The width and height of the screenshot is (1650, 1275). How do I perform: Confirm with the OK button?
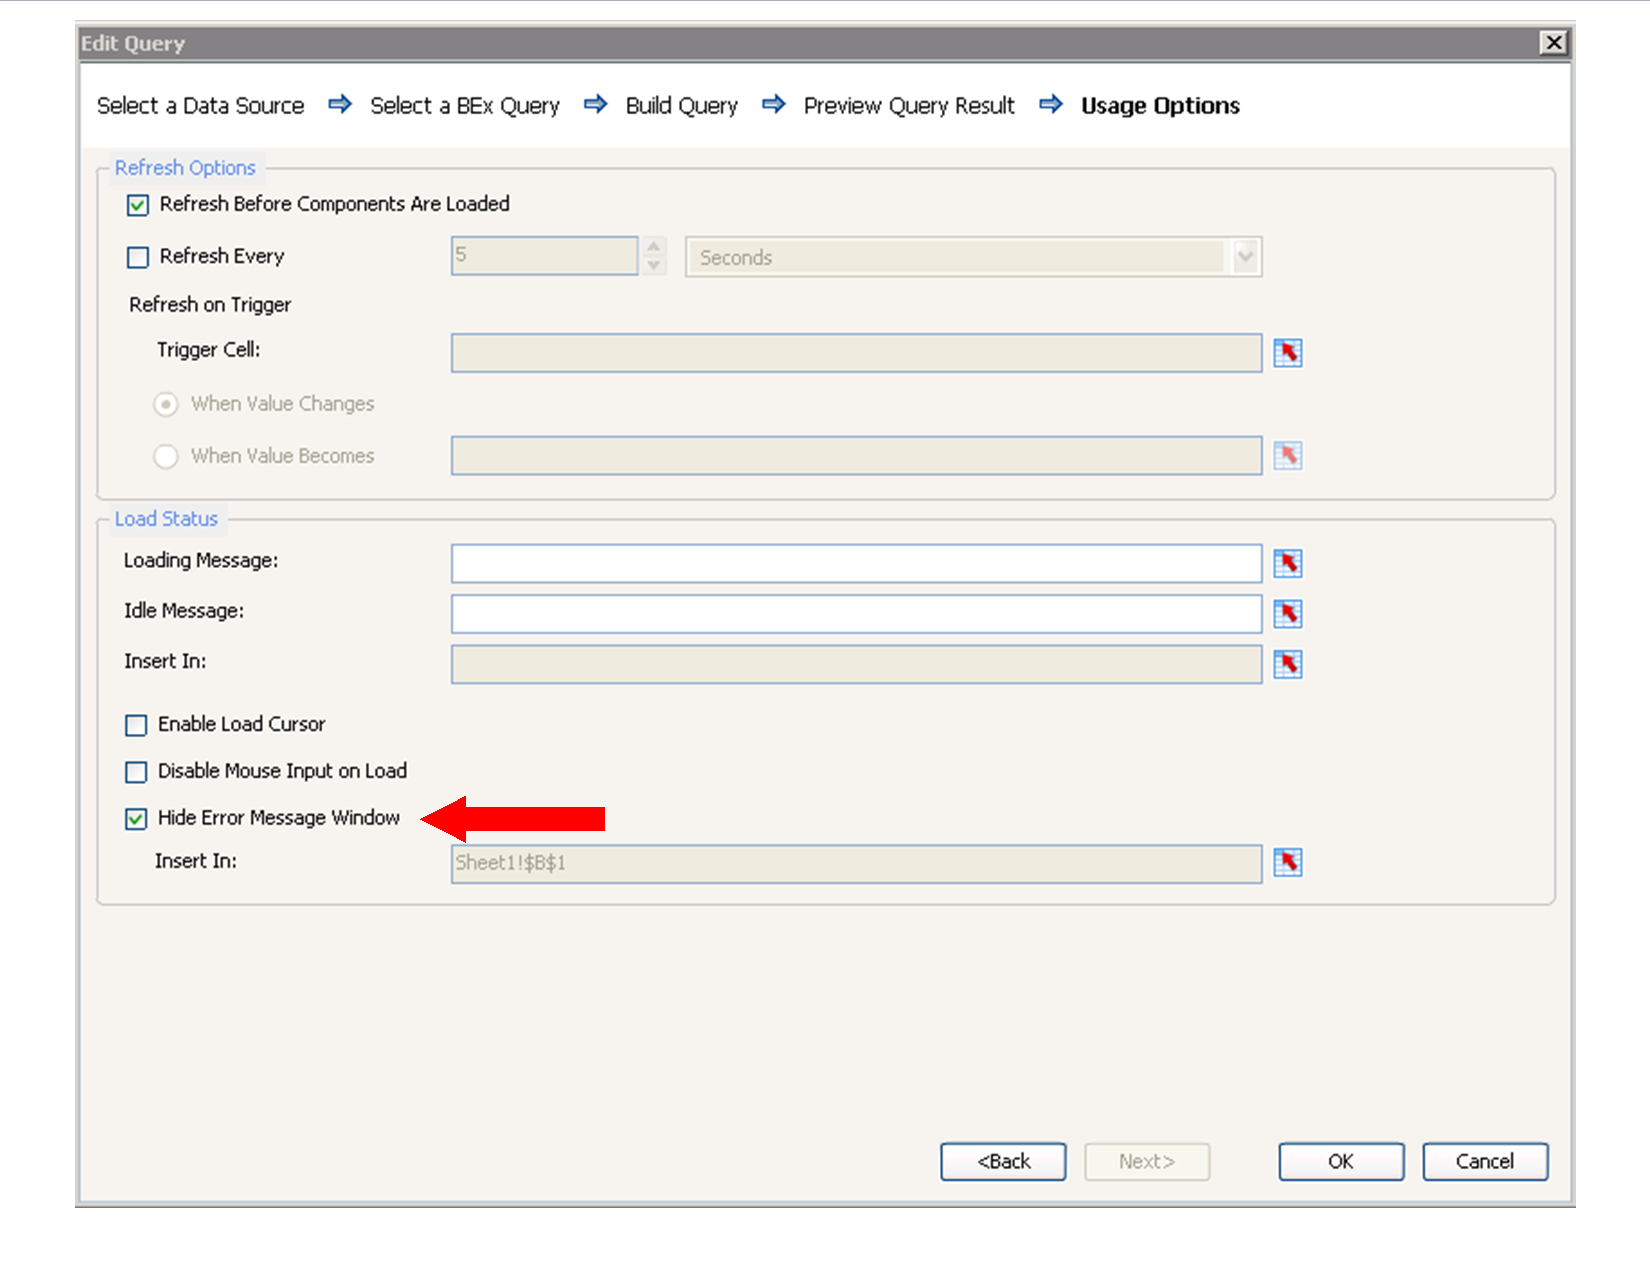click(x=1341, y=1162)
